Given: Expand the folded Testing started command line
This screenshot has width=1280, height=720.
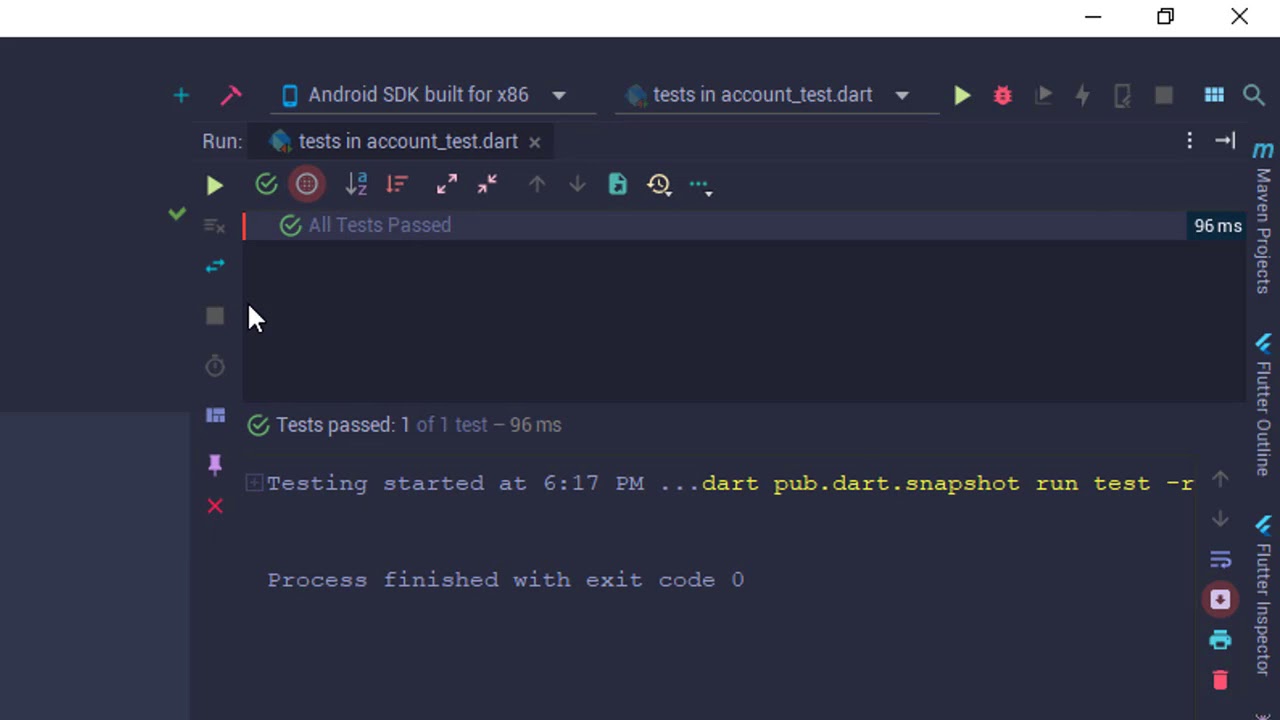Looking at the screenshot, I should (254, 483).
